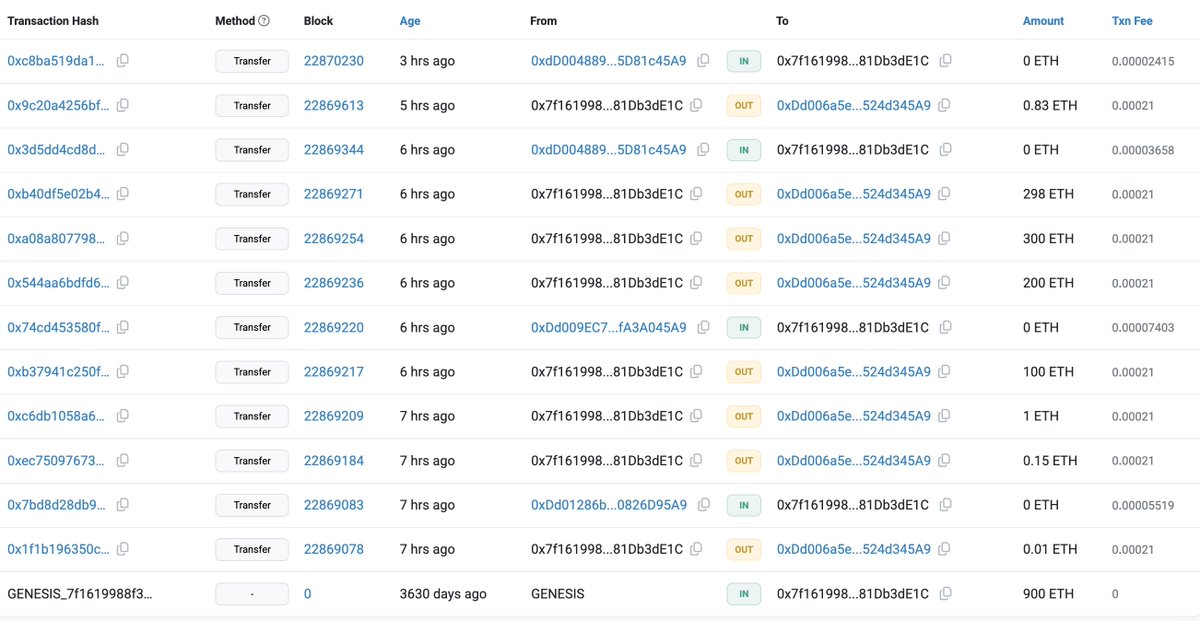1200x621 pixels.
Task: Copy transaction hash 0x74cd453580f…
Action: [123, 327]
